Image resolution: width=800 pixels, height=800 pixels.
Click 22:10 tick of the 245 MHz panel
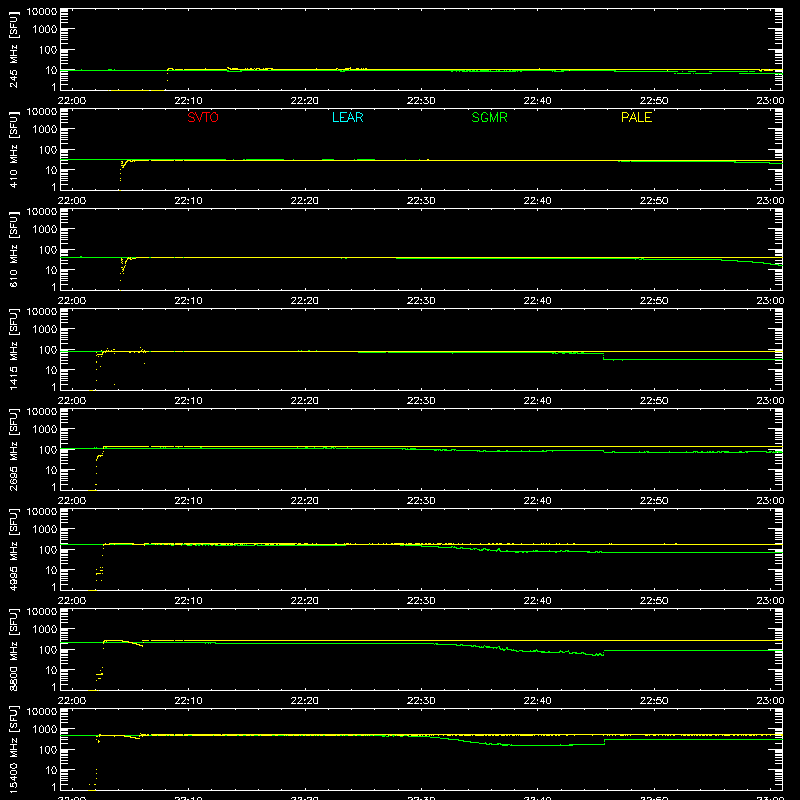coord(188,101)
